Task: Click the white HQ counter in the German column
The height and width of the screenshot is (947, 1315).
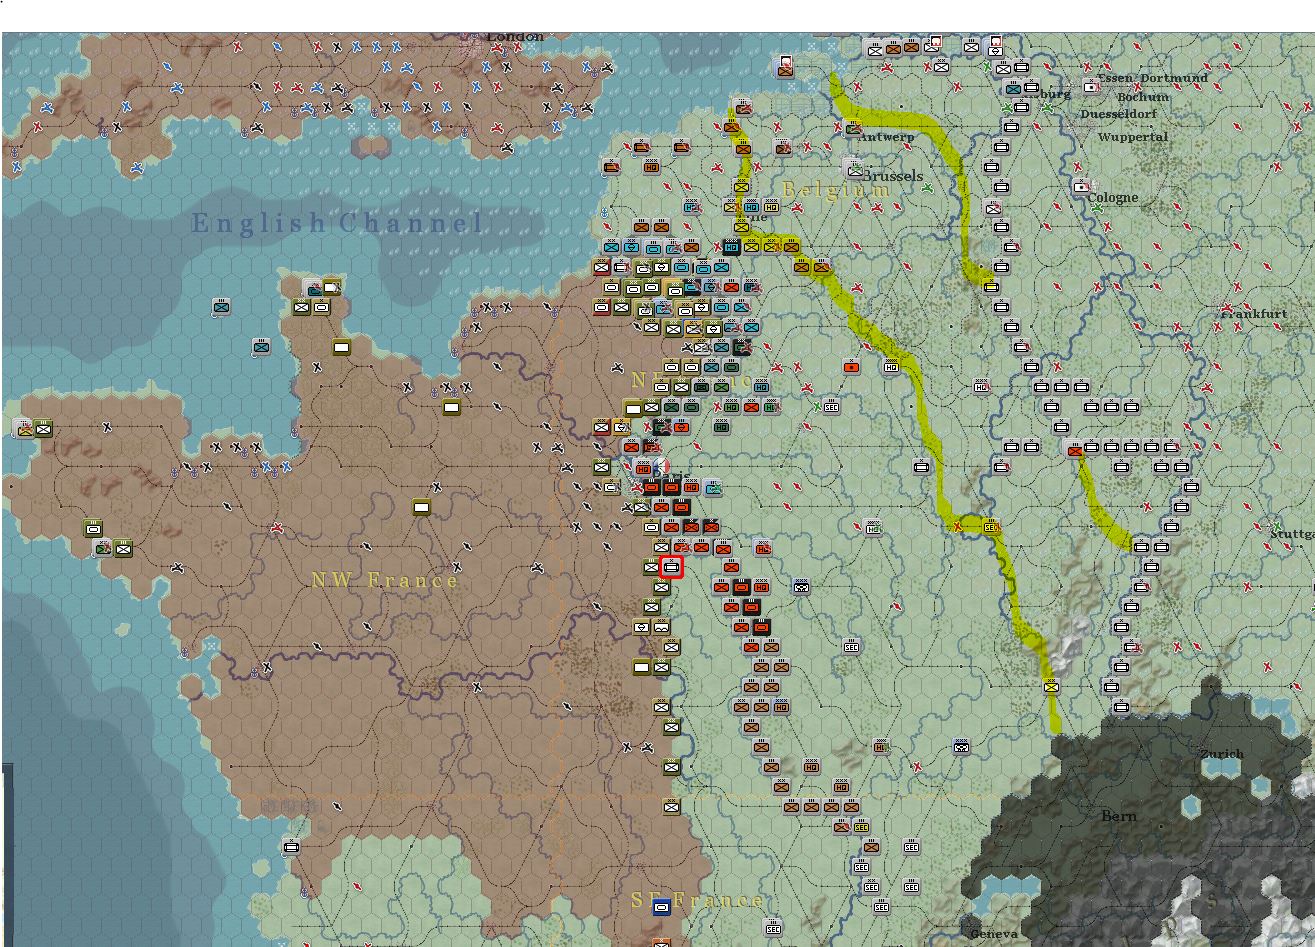Action: point(981,387)
